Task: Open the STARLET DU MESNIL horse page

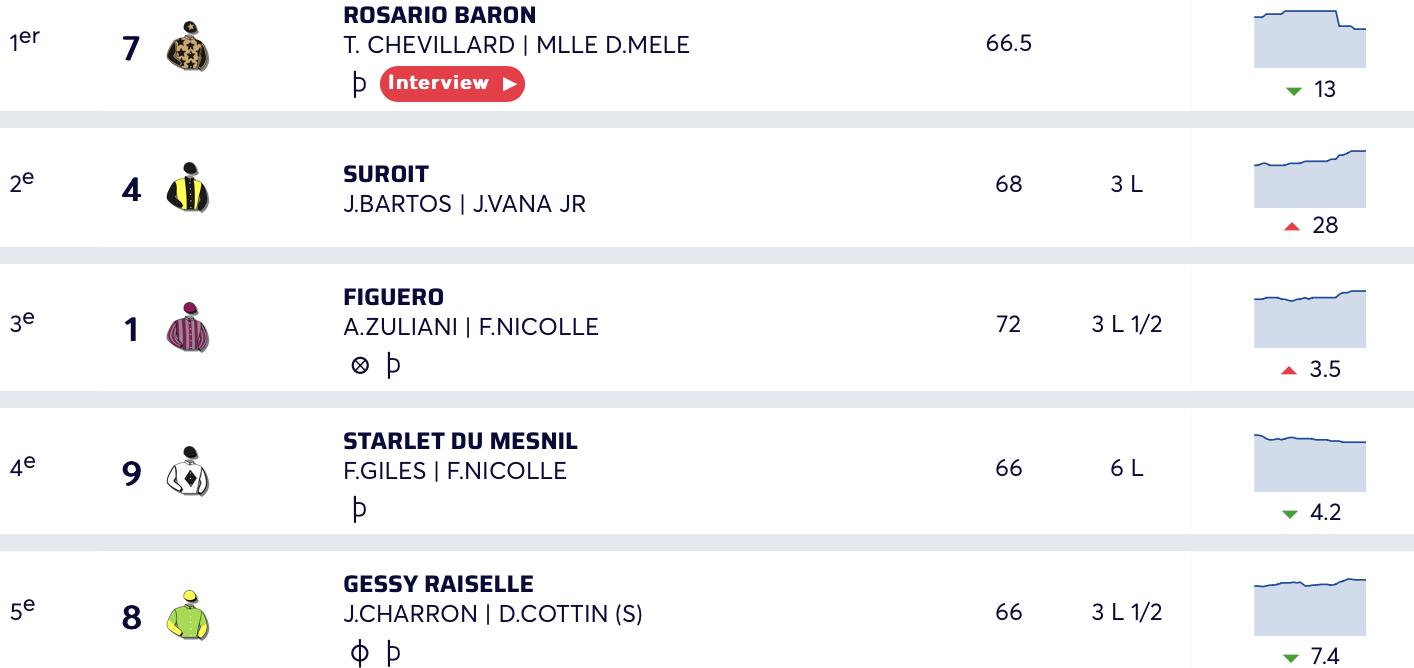Action: (x=460, y=441)
